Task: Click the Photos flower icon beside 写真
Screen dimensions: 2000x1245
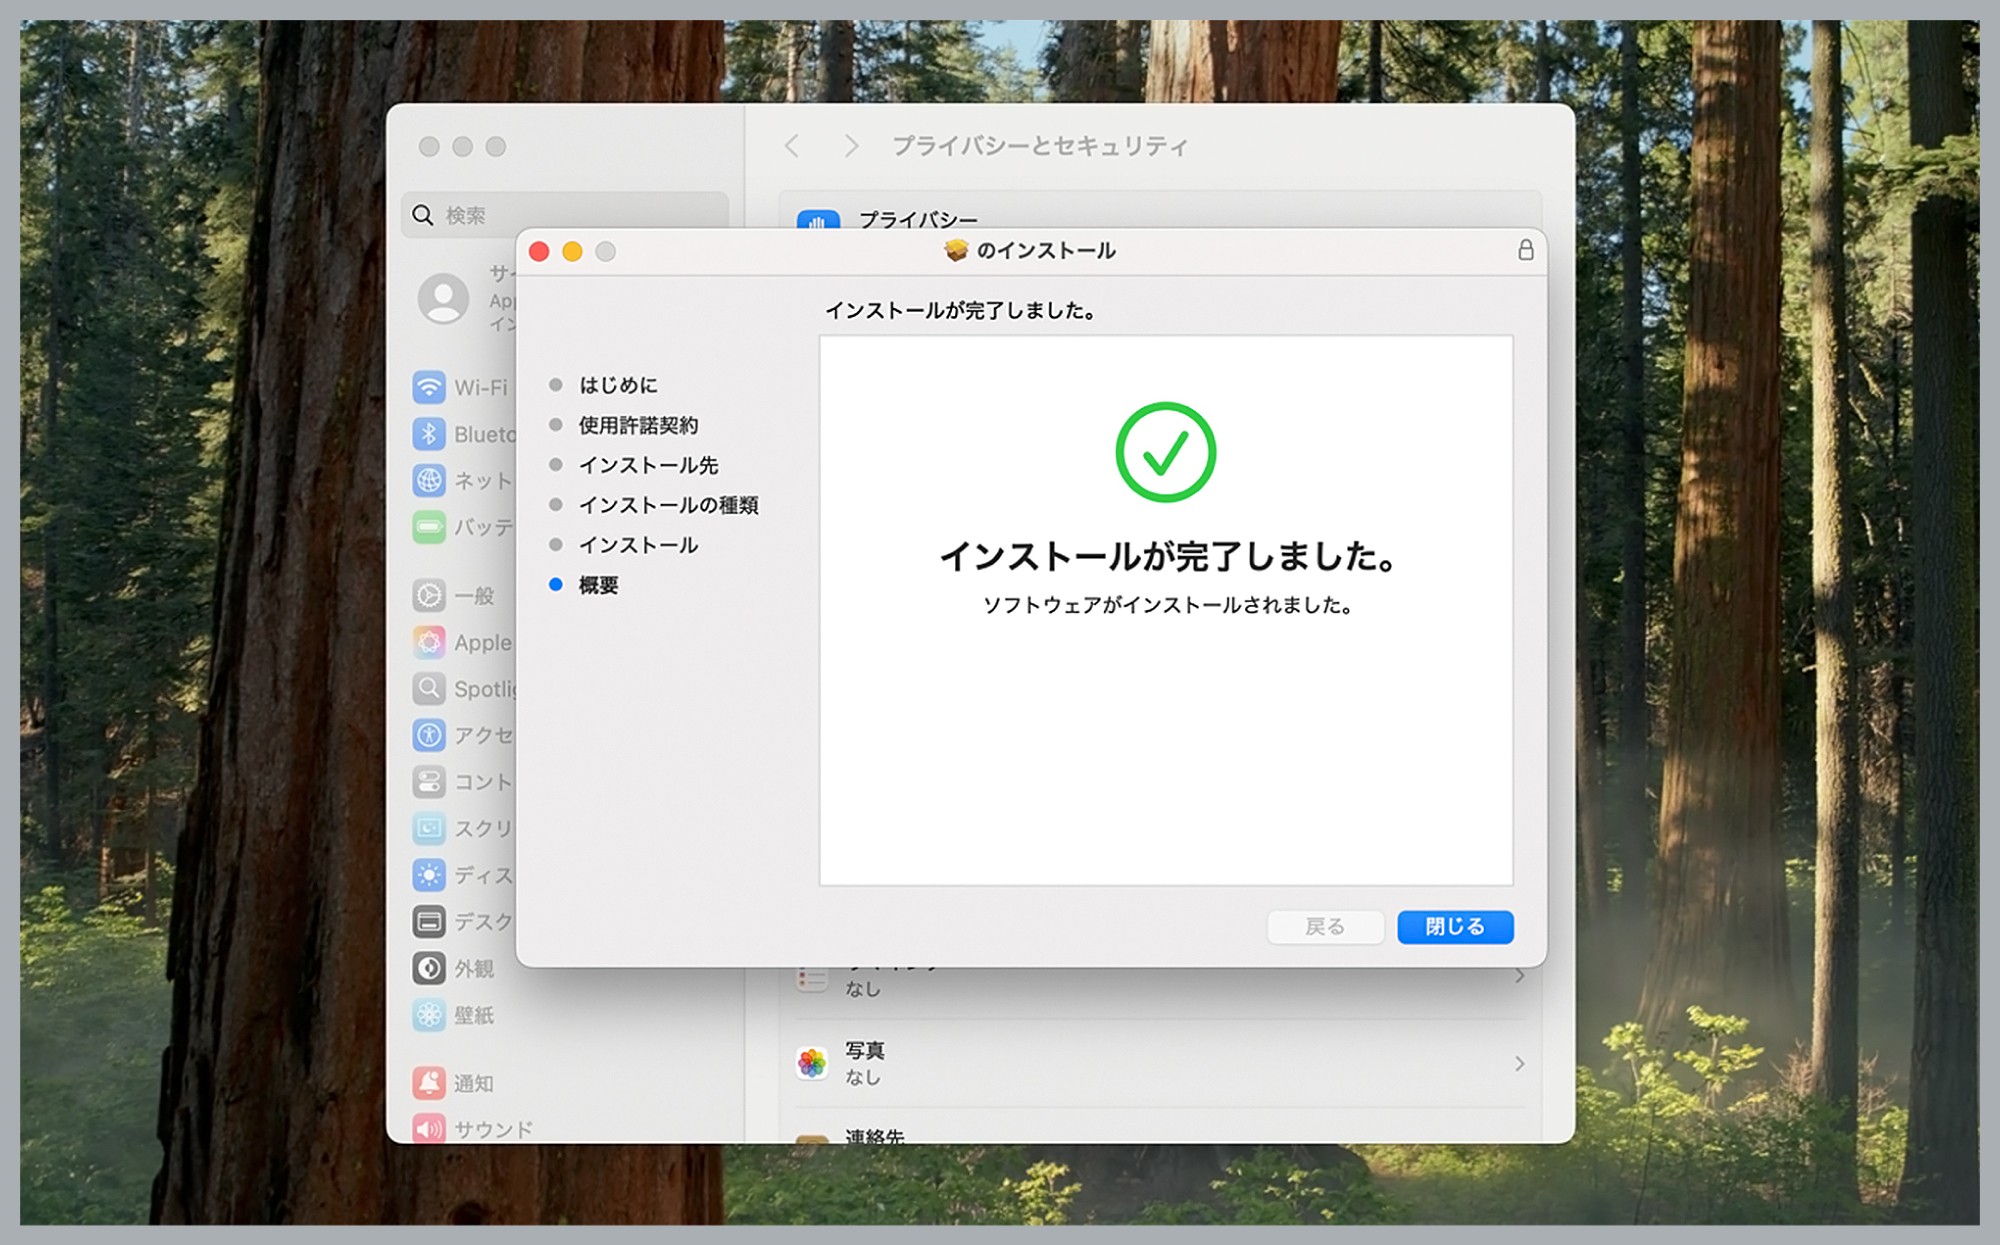Action: click(x=810, y=1062)
